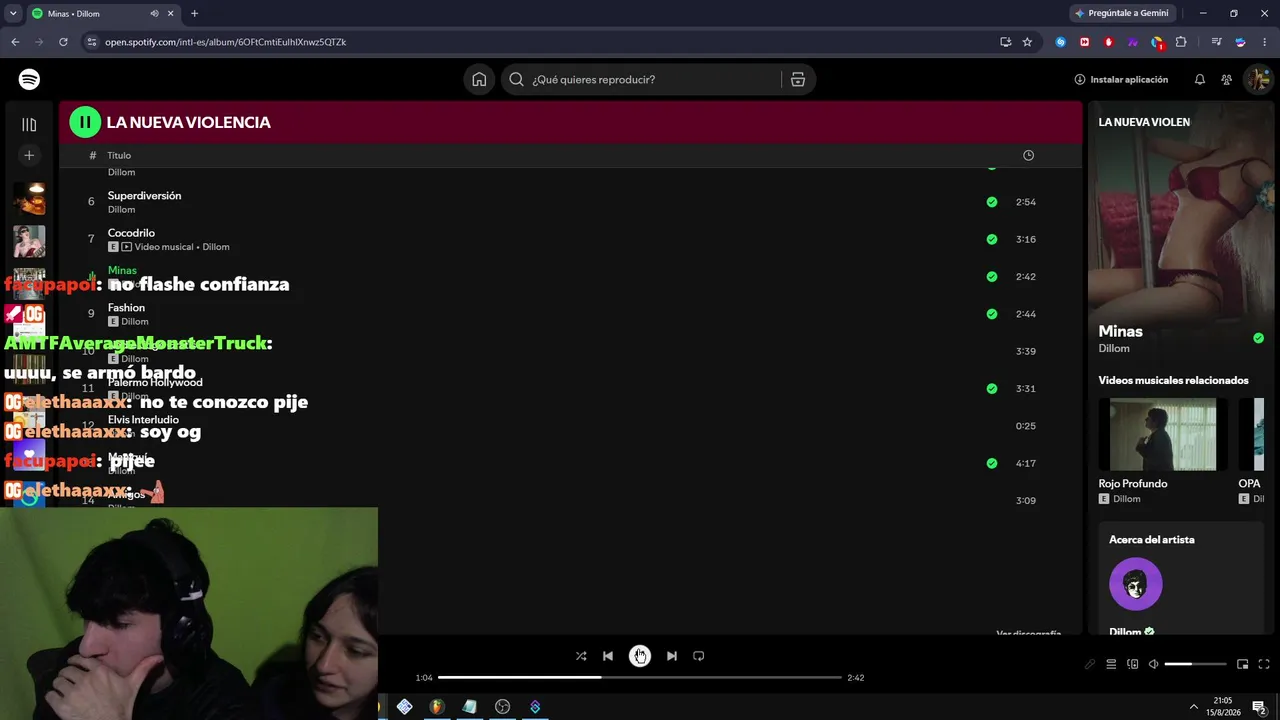Click the duration clock column header
Image resolution: width=1280 pixels, height=720 pixels.
coord(1029,155)
